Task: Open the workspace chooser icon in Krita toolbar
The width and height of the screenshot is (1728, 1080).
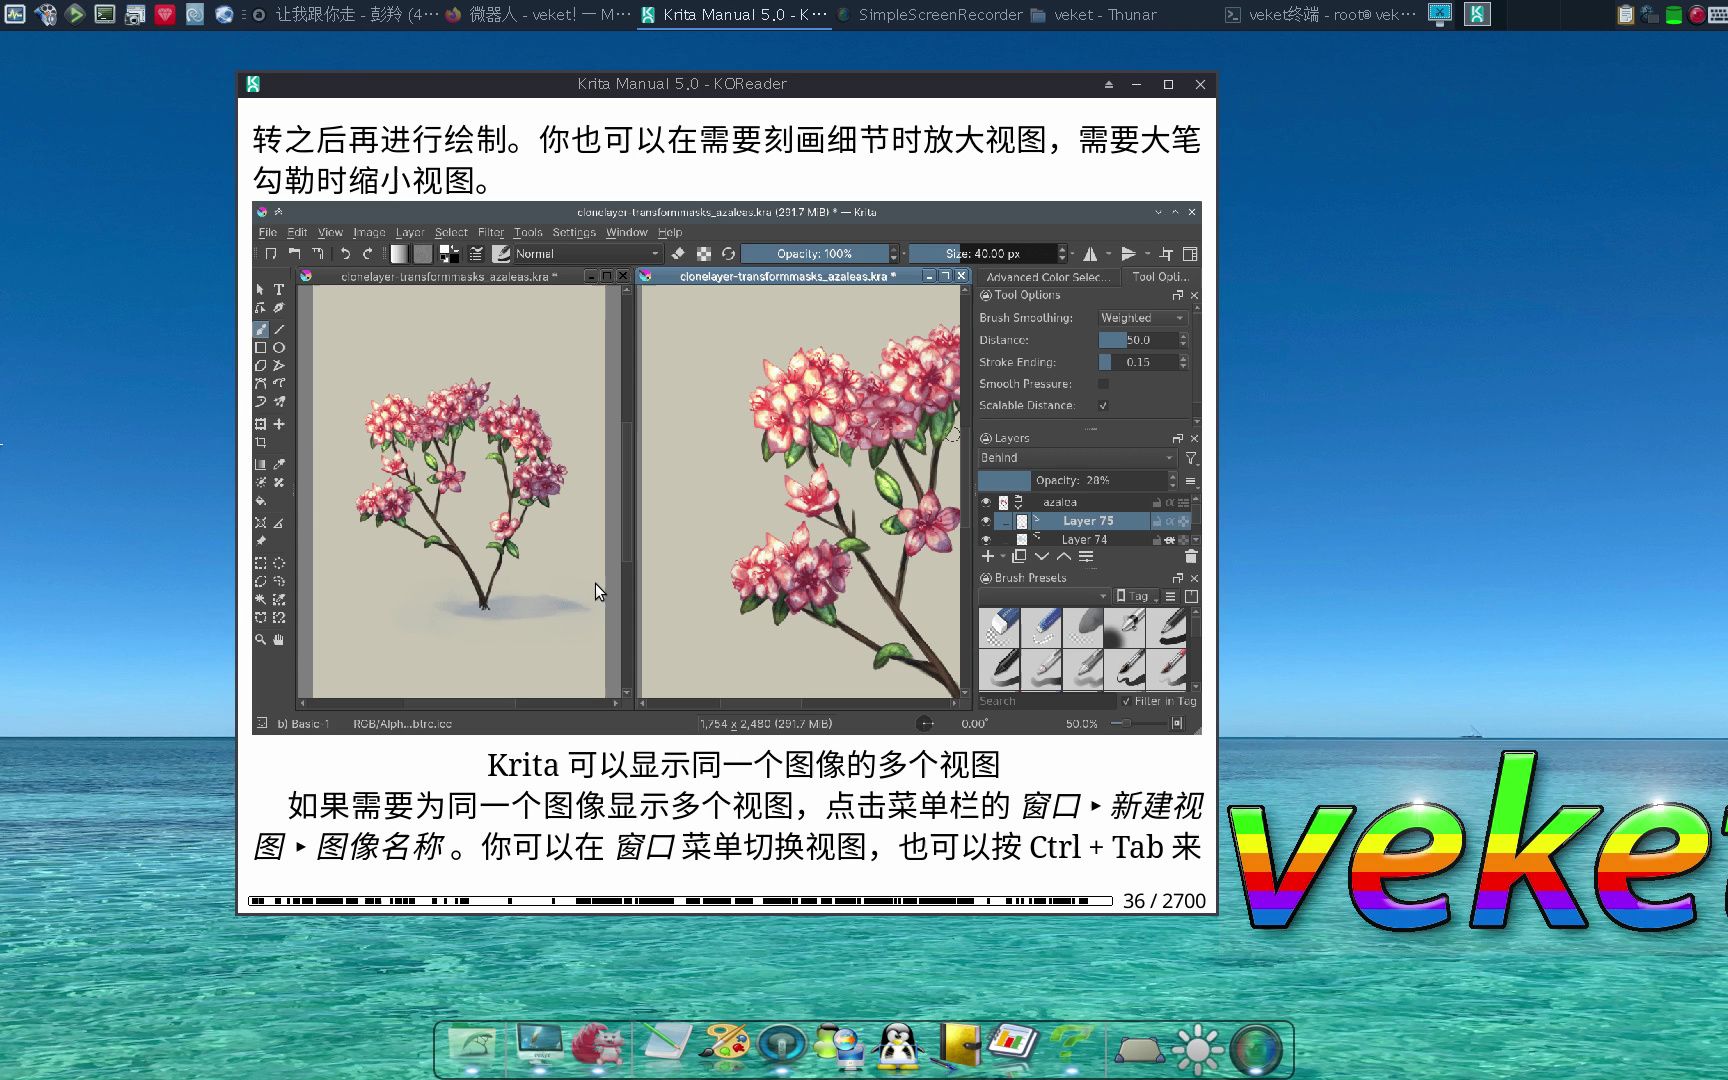Action: click(1190, 254)
